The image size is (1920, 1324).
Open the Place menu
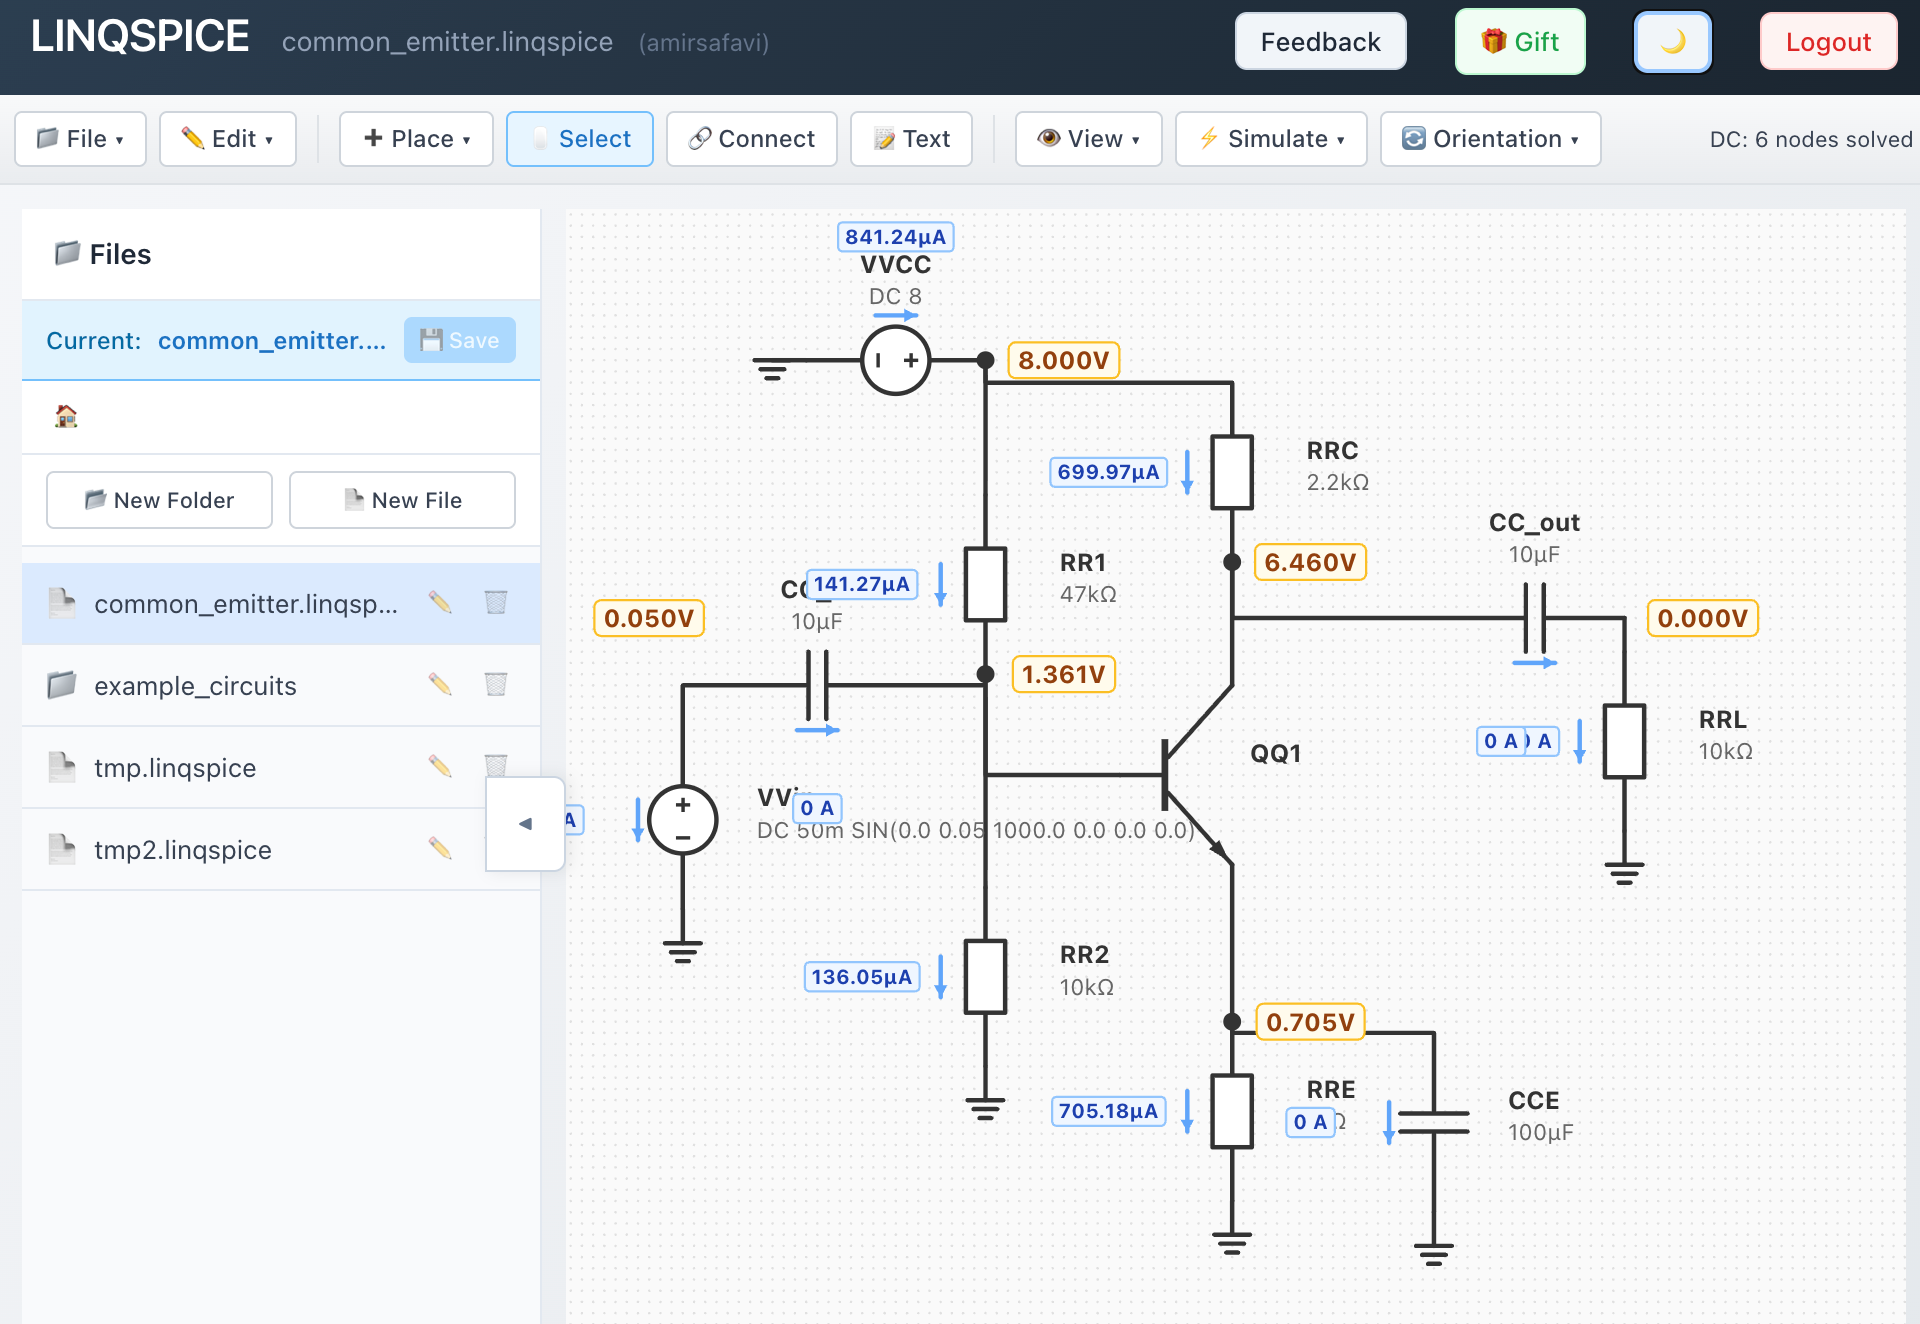click(x=416, y=139)
